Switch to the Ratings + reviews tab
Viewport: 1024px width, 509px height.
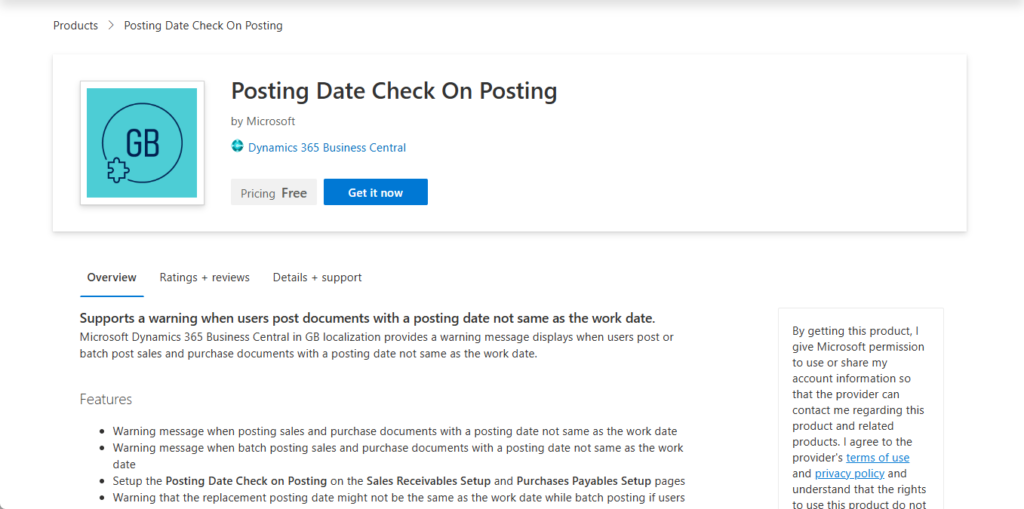204,277
